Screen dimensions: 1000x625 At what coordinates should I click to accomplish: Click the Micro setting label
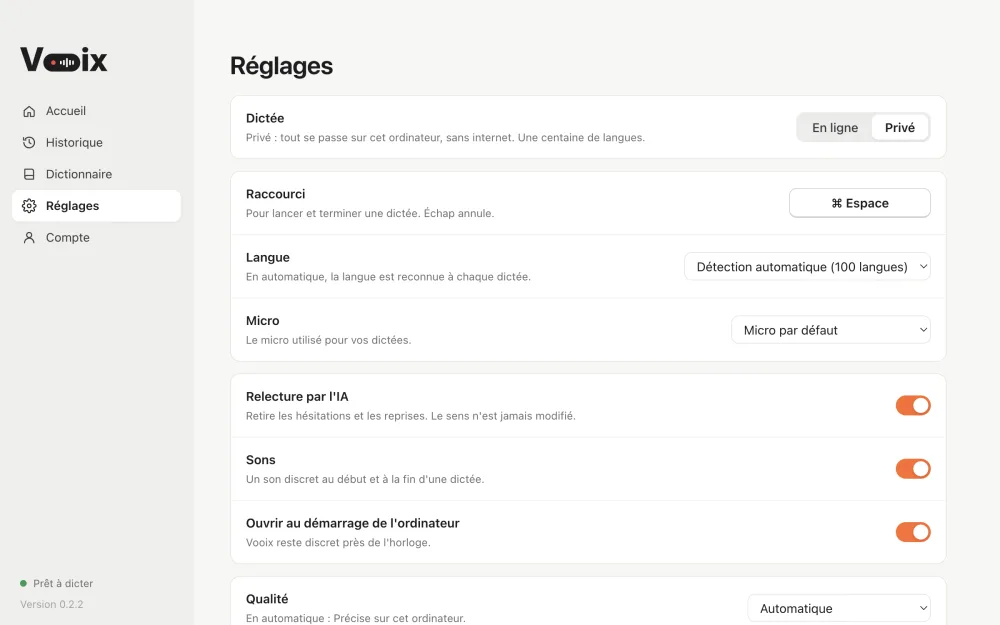coord(263,321)
